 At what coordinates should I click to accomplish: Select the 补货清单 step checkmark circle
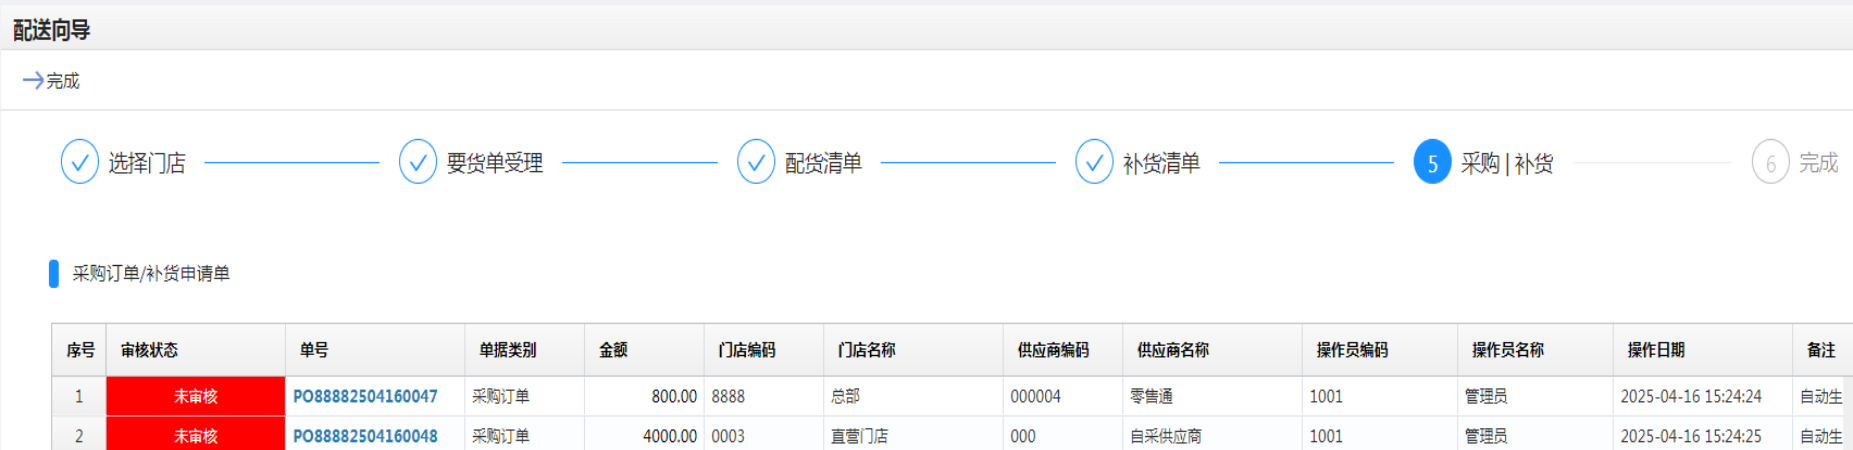(1094, 162)
